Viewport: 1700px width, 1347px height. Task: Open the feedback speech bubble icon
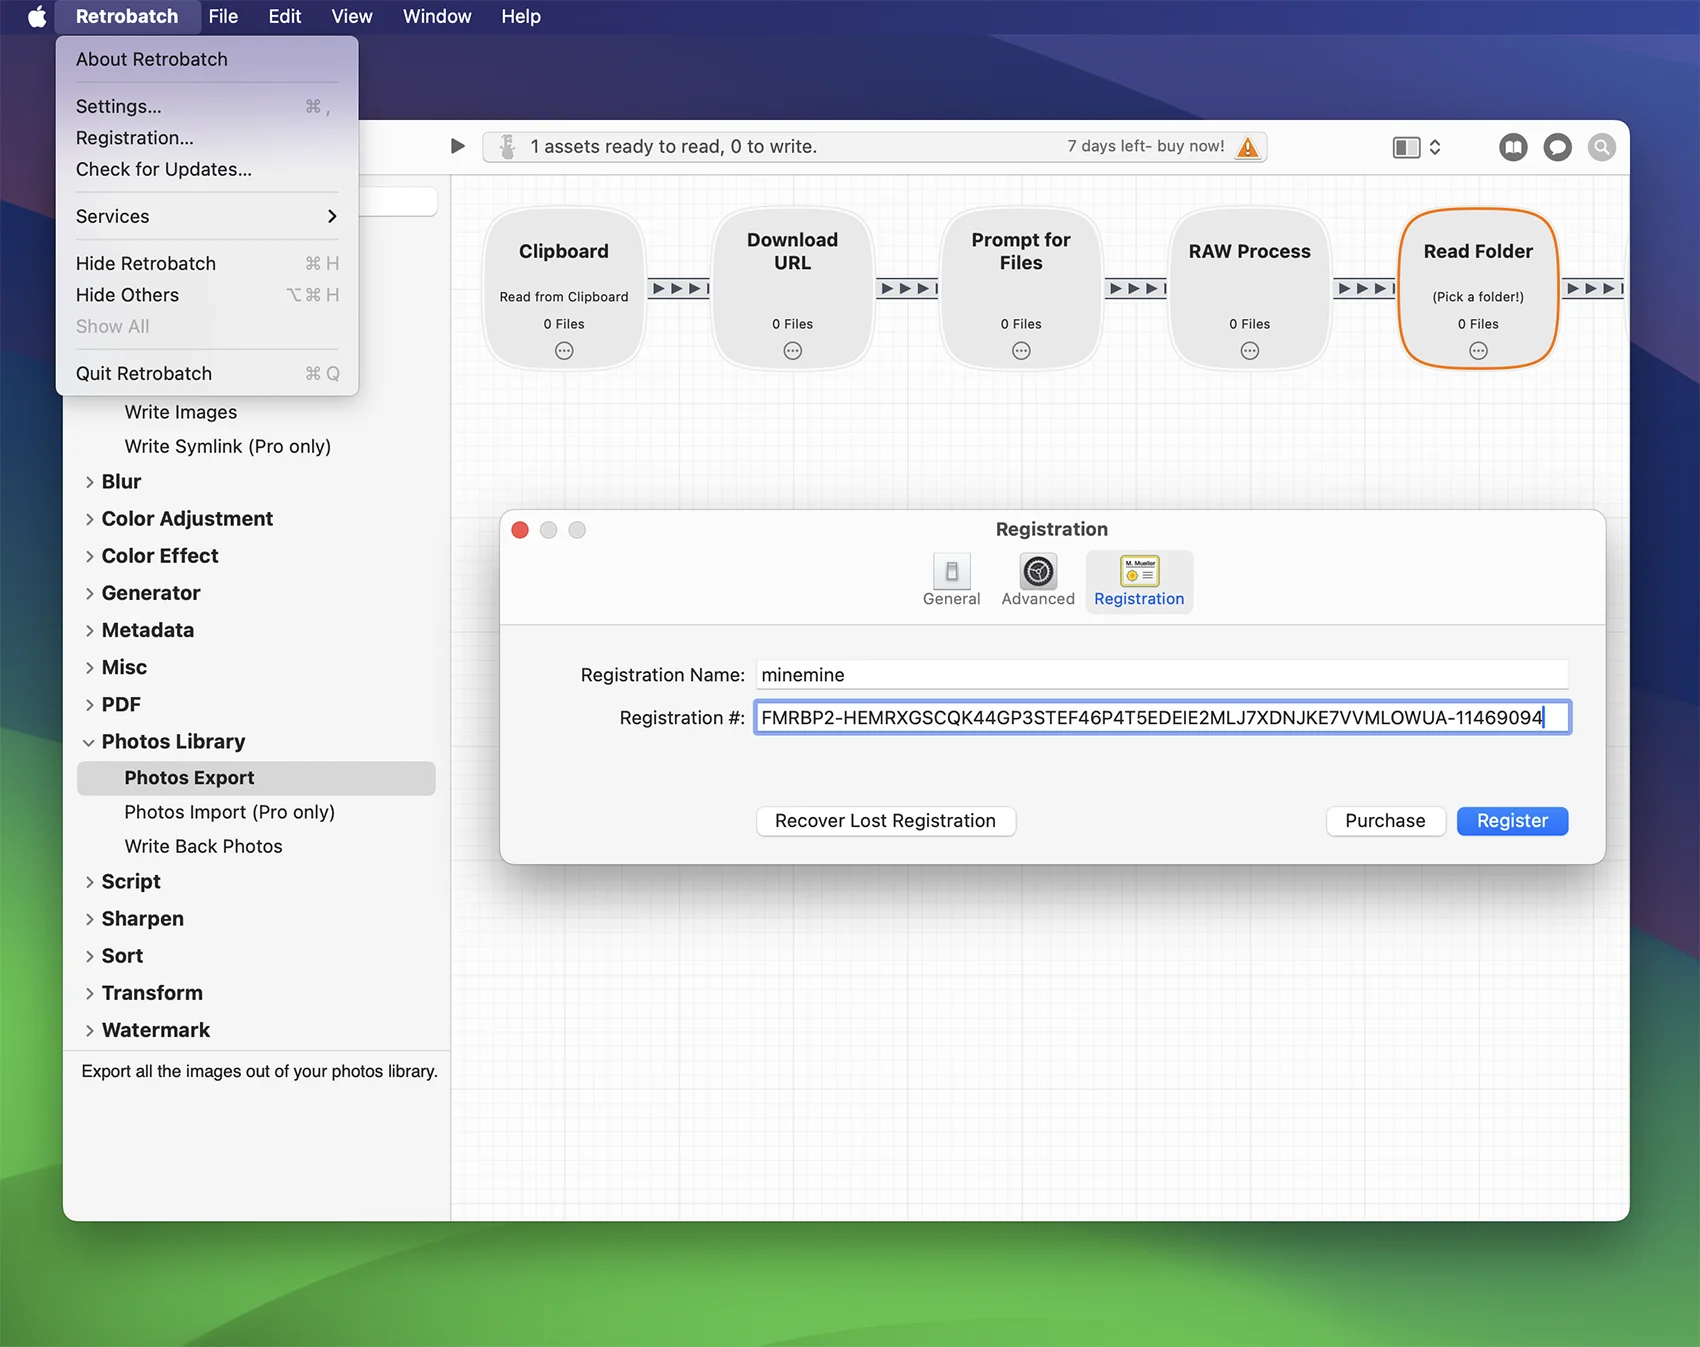pyautogui.click(x=1557, y=147)
